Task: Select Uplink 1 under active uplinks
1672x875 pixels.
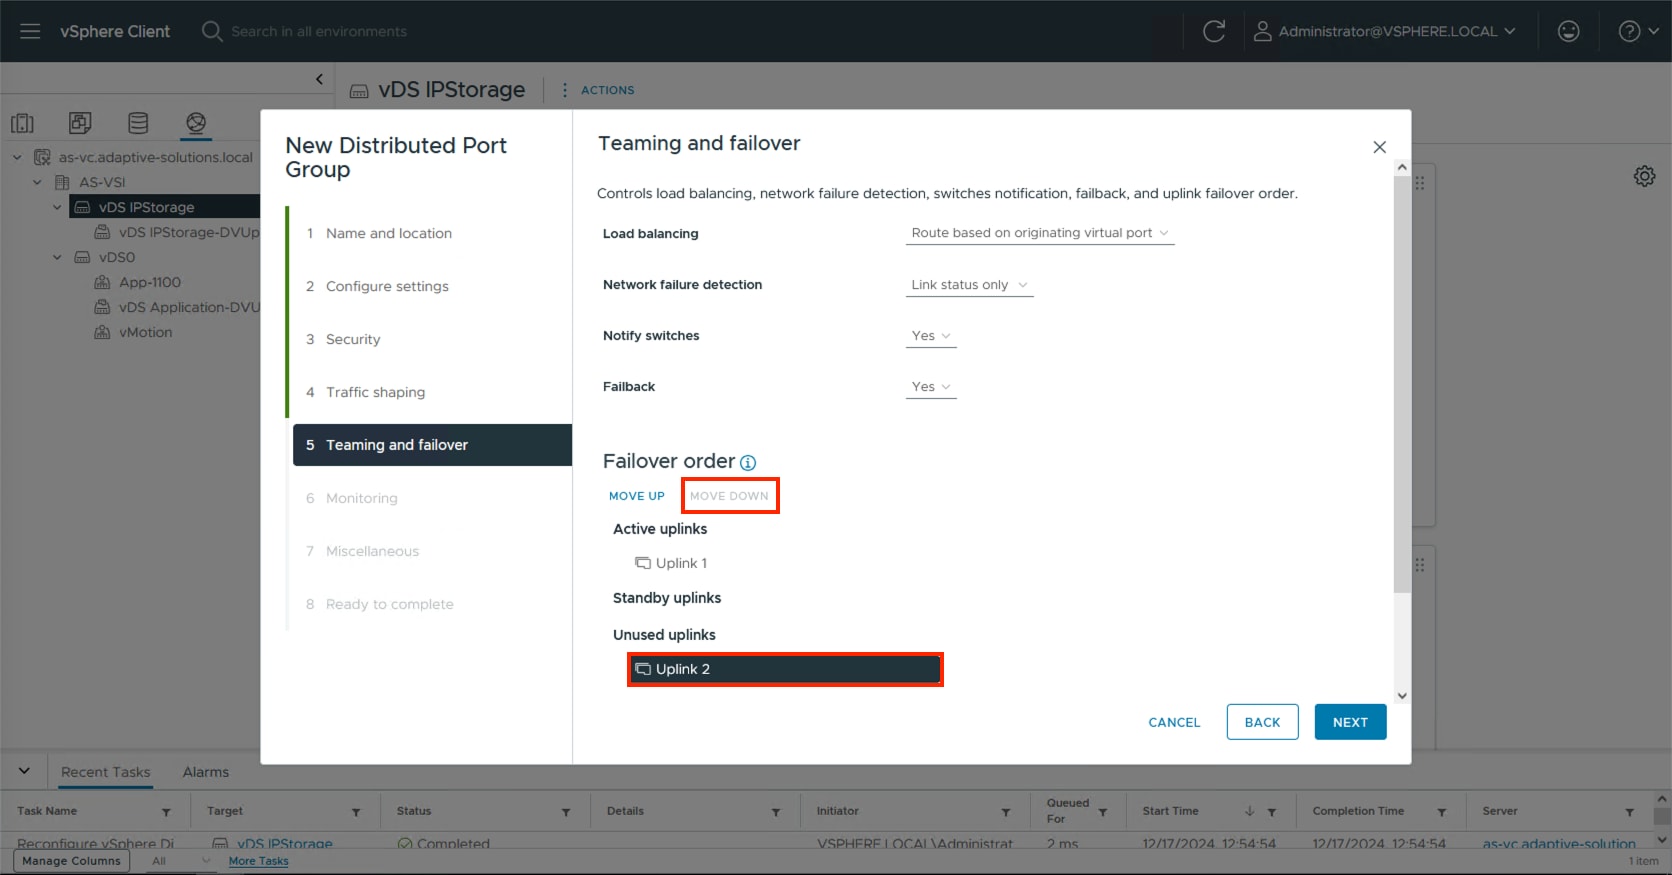Action: pyautogui.click(x=681, y=563)
